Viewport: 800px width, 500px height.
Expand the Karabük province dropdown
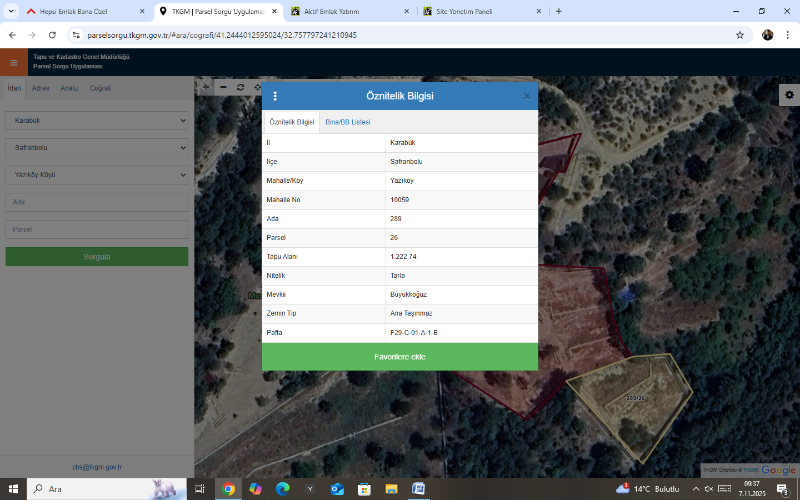(96, 120)
